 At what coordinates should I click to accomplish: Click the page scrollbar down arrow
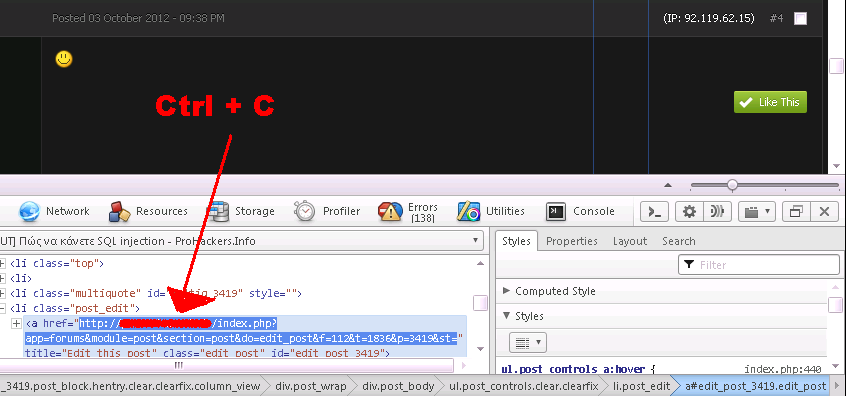(x=837, y=166)
